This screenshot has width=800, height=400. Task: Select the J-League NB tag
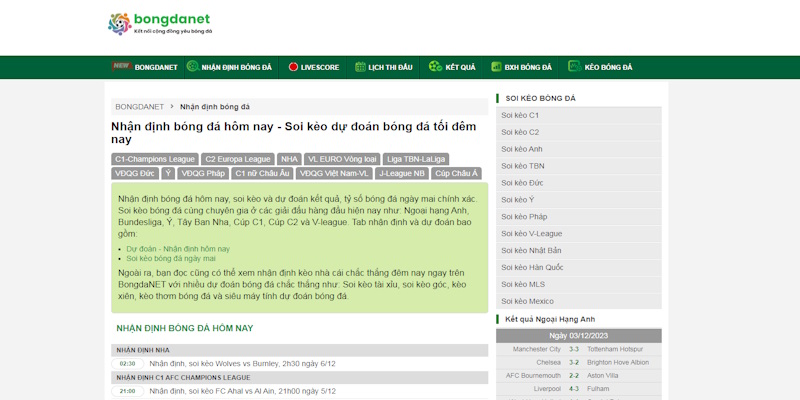(x=402, y=173)
